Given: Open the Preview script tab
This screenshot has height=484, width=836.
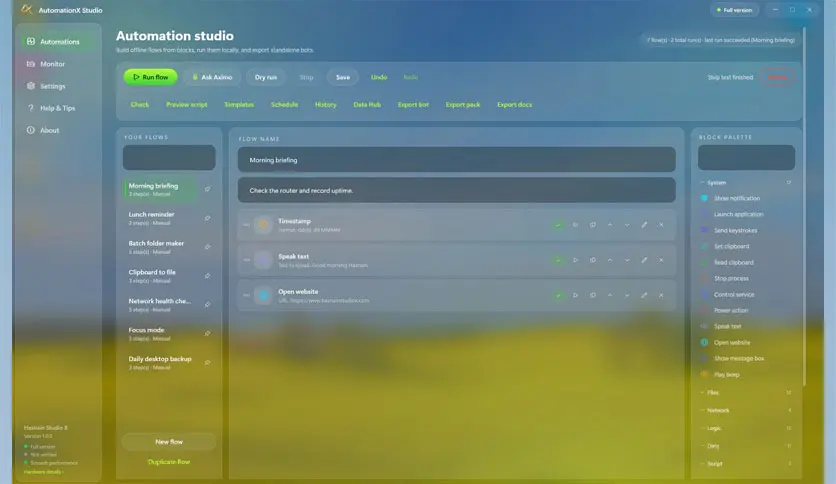Looking at the screenshot, I should tap(187, 104).
